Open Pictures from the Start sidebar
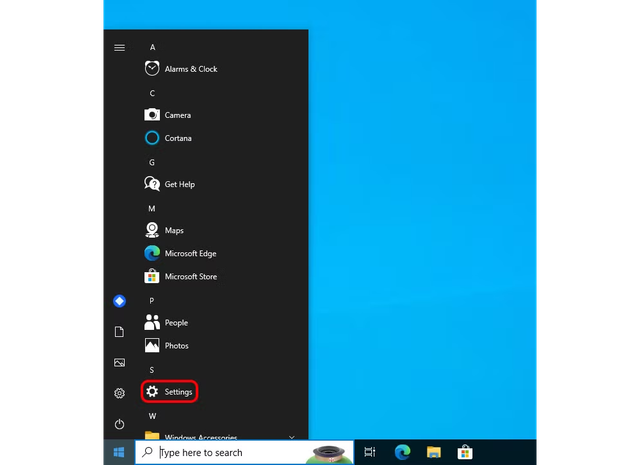 120,363
